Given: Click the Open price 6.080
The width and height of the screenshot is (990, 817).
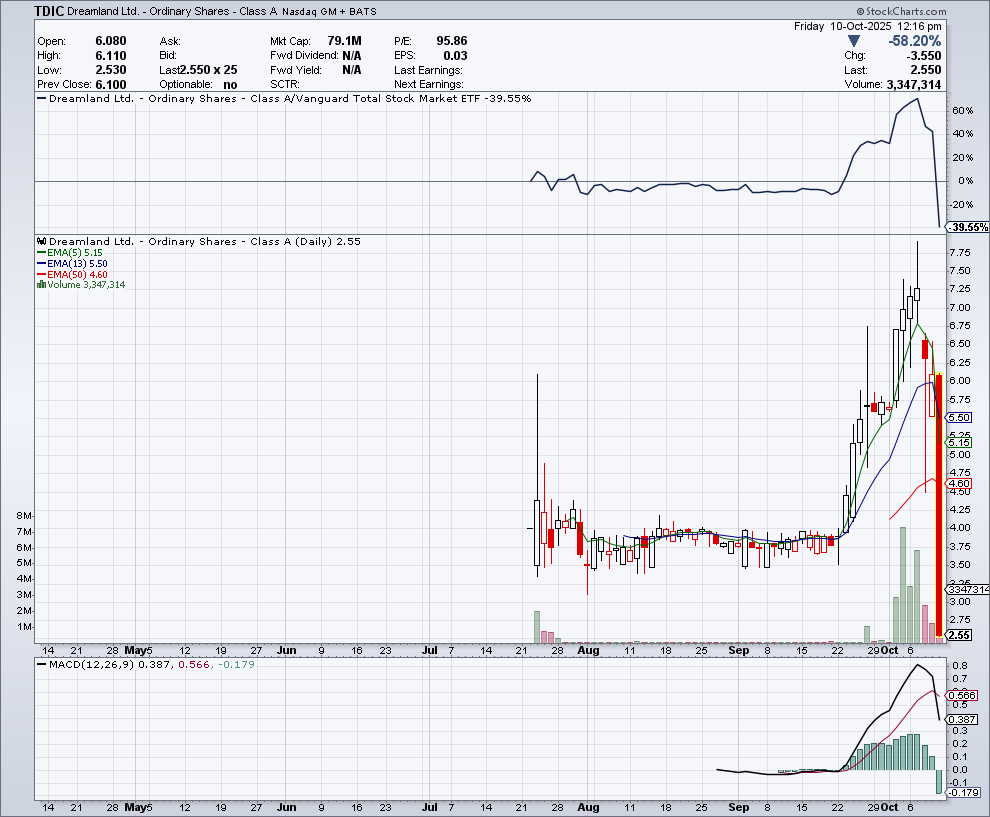Looking at the screenshot, I should tap(110, 41).
